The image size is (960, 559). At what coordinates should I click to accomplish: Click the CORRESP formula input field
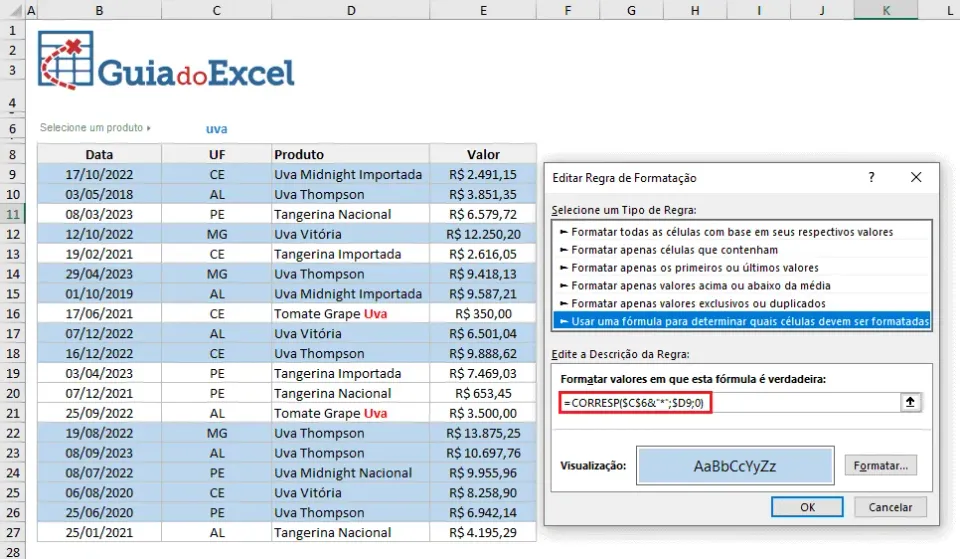pos(729,402)
